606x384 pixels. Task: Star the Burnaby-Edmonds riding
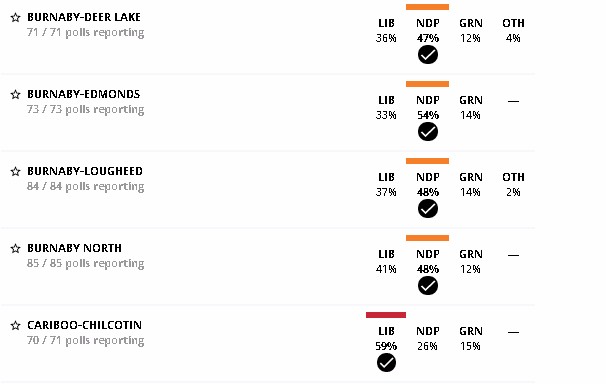click(x=15, y=94)
